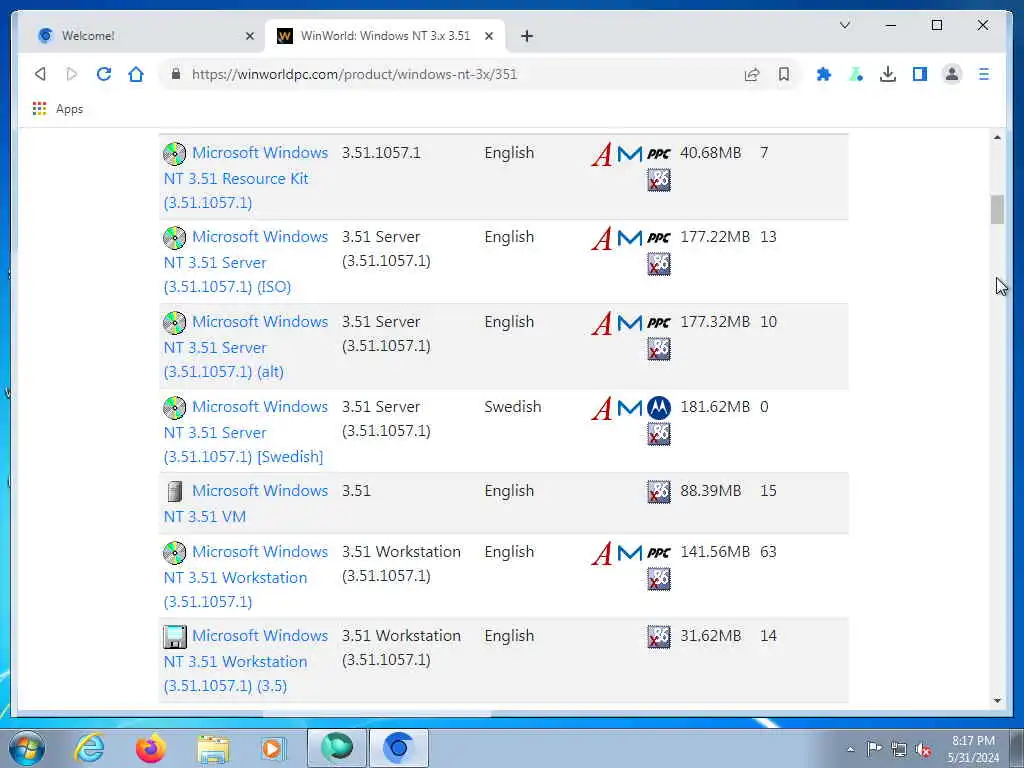The width and height of the screenshot is (1024, 768).
Task: Click the browser Back arrow
Action: 40,74
